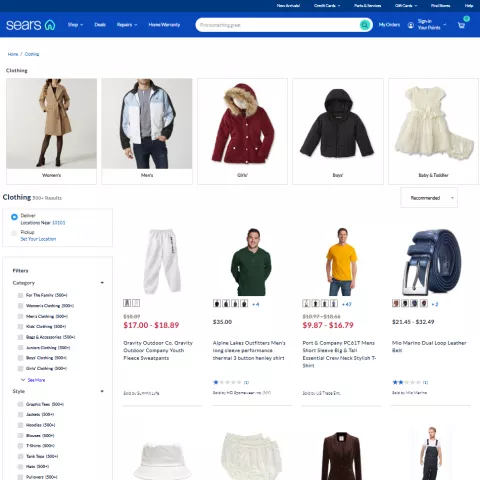Check Blouses style filter
Screen dimensions: 480x480
[20, 436]
